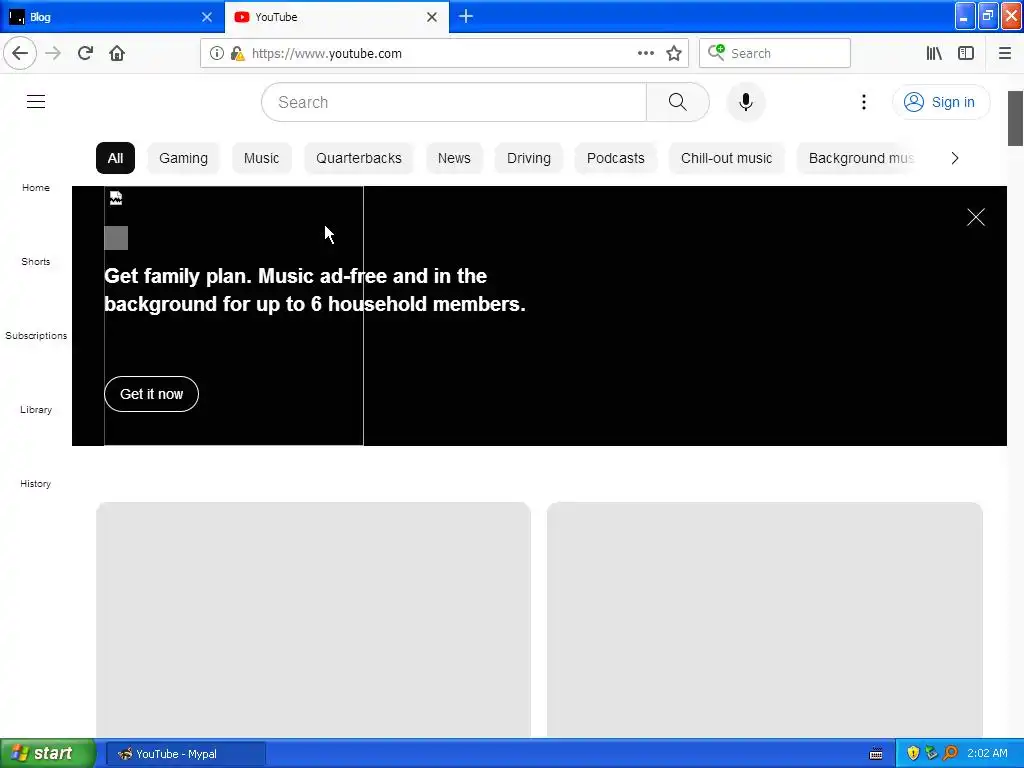Focus the YouTube Search field
This screenshot has width=1024, height=768.
[x=454, y=102]
